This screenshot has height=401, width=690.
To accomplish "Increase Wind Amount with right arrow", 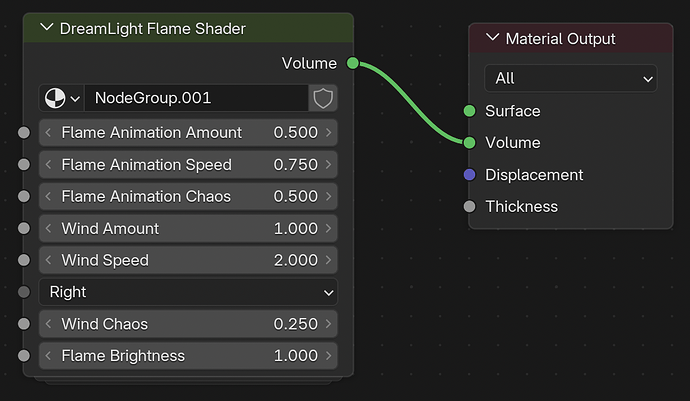I will click(x=328, y=228).
